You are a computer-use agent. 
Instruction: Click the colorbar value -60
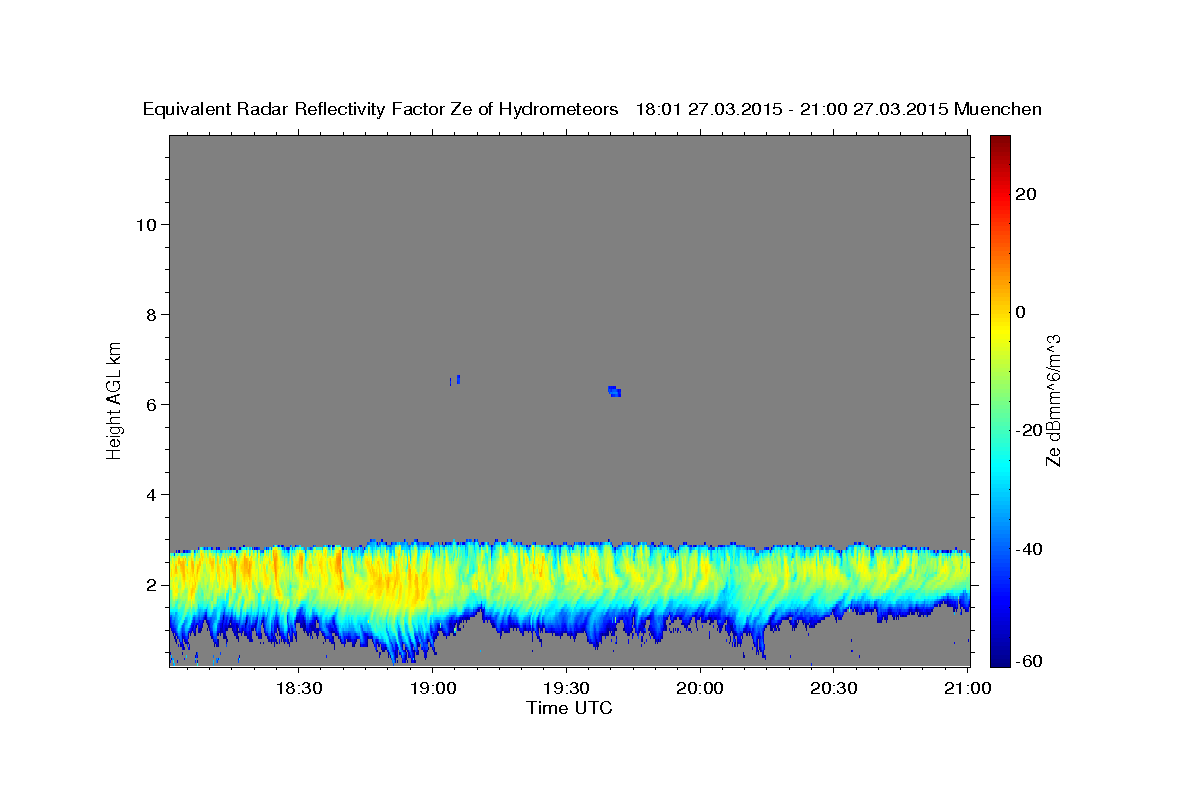(1029, 660)
